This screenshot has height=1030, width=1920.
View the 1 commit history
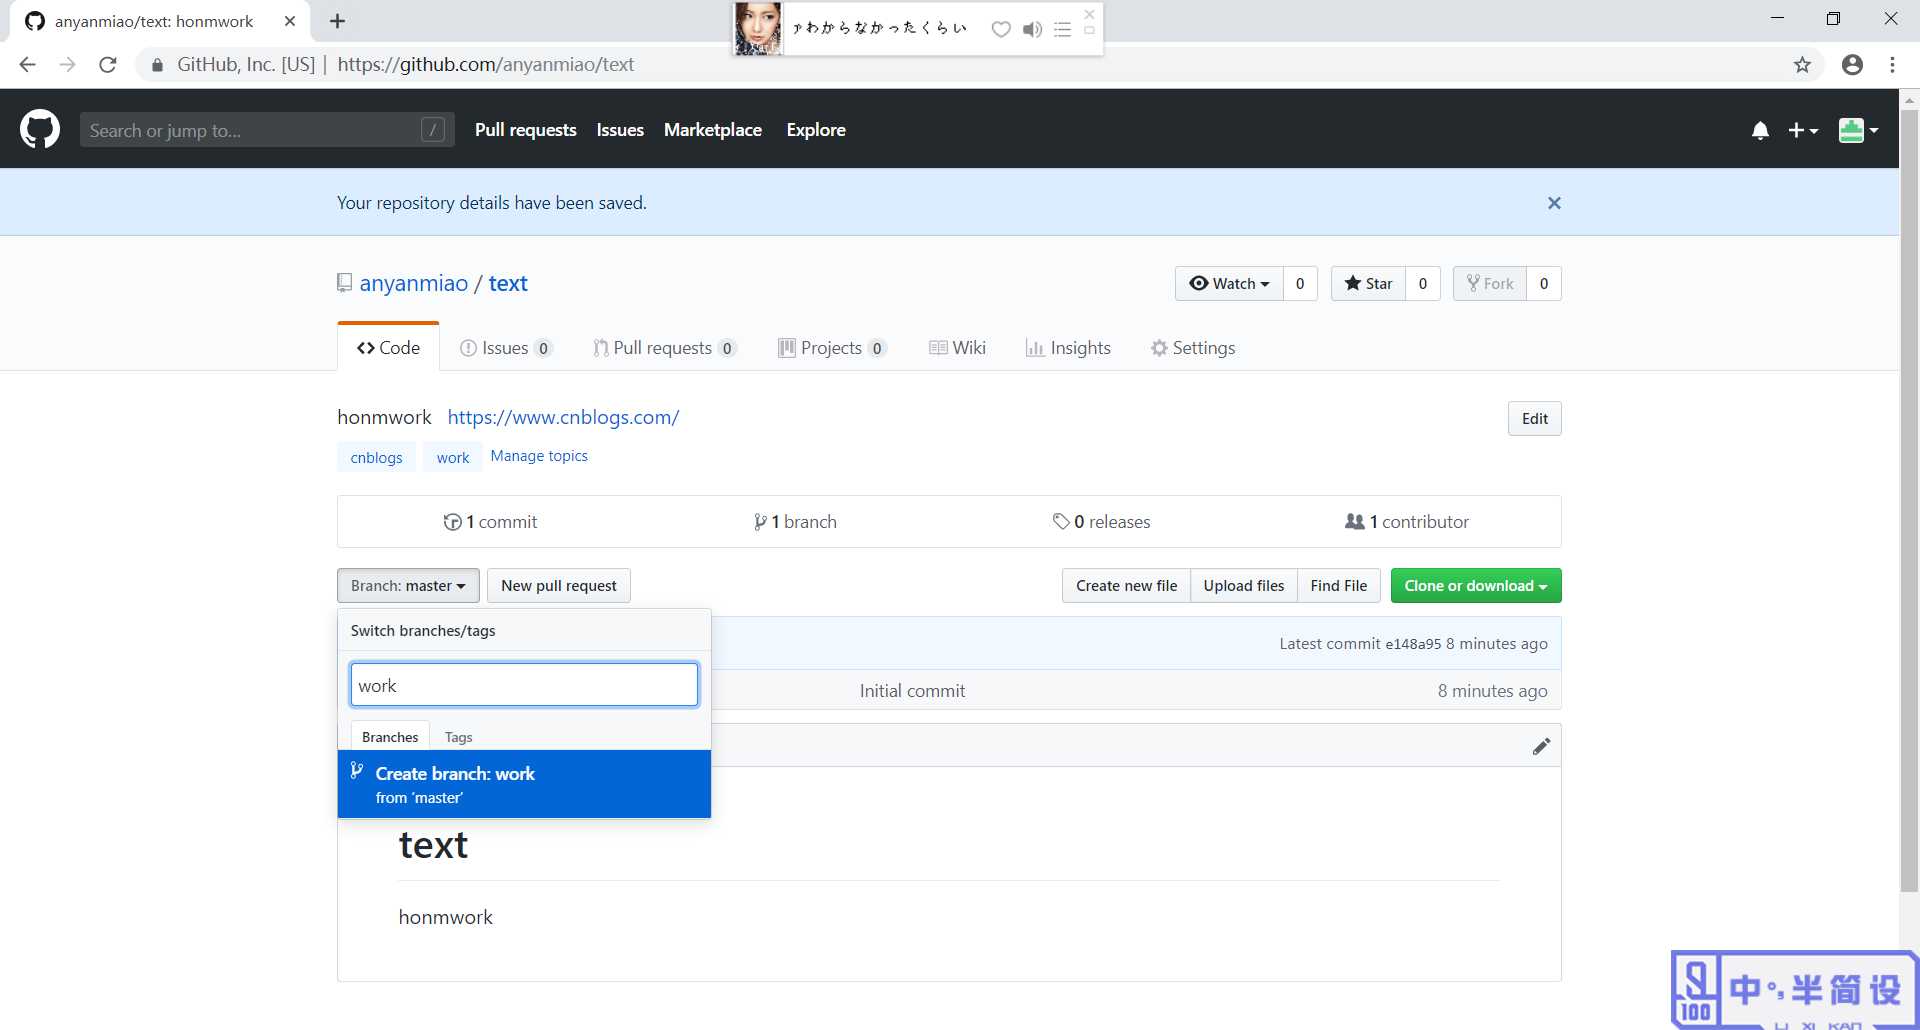490,522
